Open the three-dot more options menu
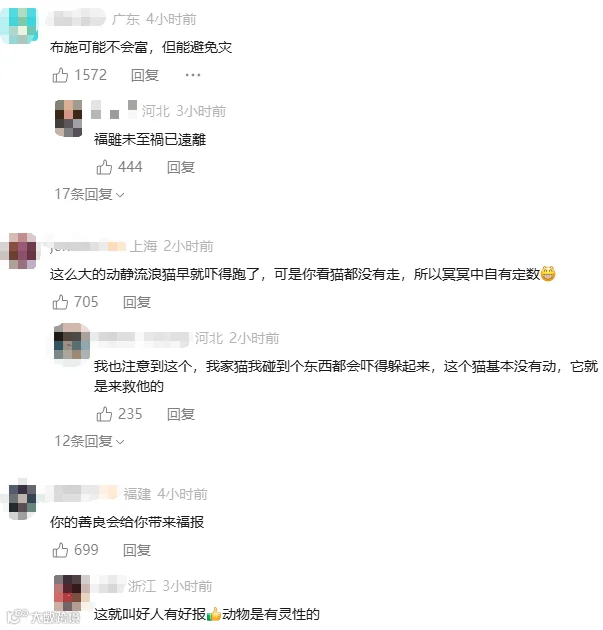 point(193,75)
